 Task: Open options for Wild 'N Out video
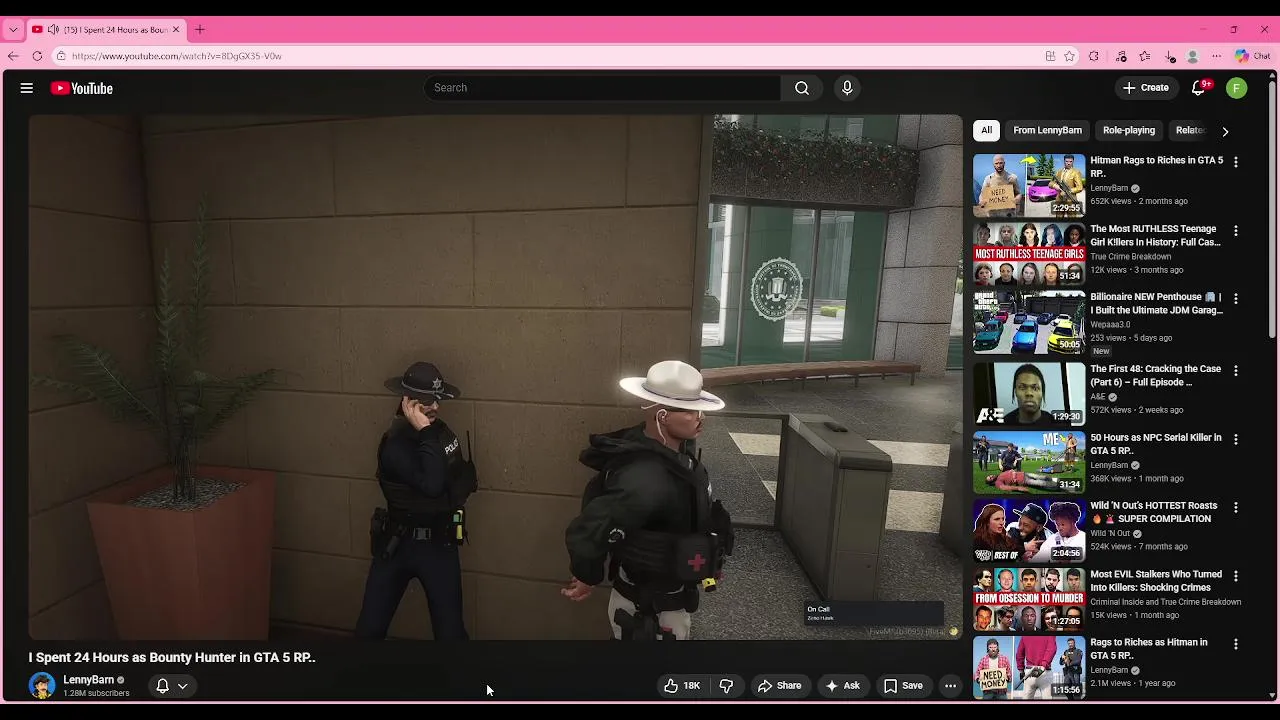click(x=1236, y=508)
